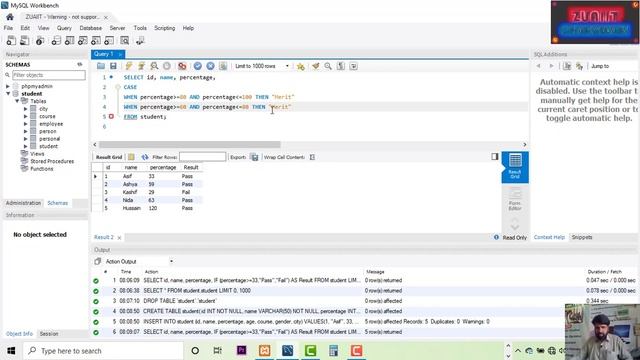Expand the personal table
Image resolution: width=640 pixels, height=360 pixels.
(x=25, y=139)
